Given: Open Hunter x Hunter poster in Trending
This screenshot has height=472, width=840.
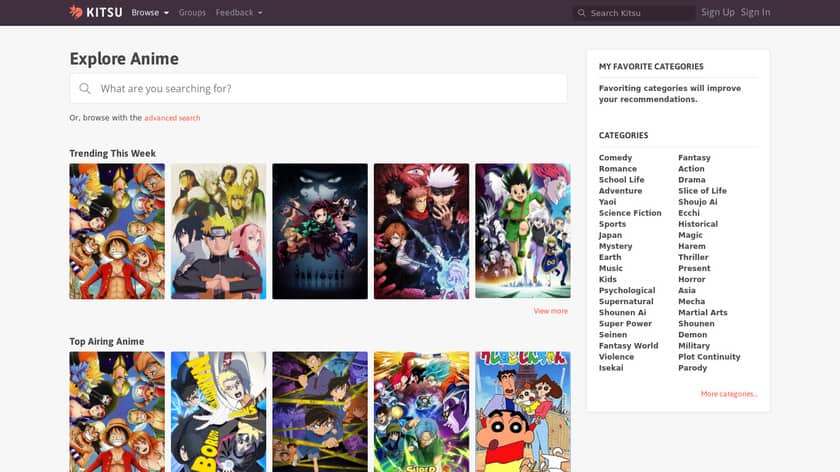Looking at the screenshot, I should pyautogui.click(x=523, y=231).
